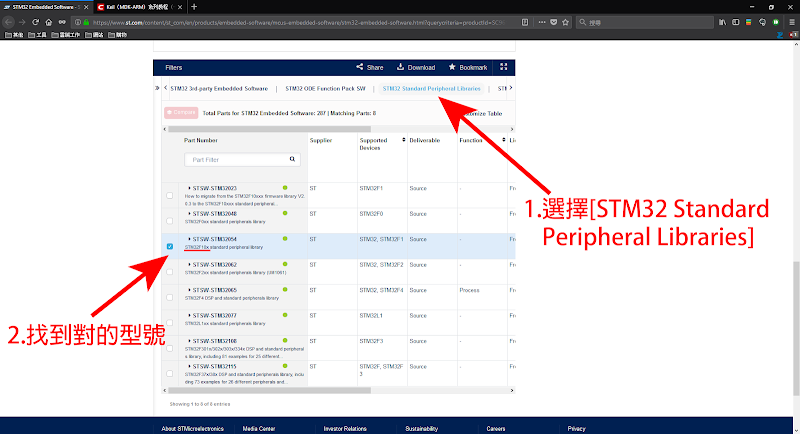Image resolution: width=800 pixels, height=434 pixels.
Task: Focus the browser search box
Action: 645,22
